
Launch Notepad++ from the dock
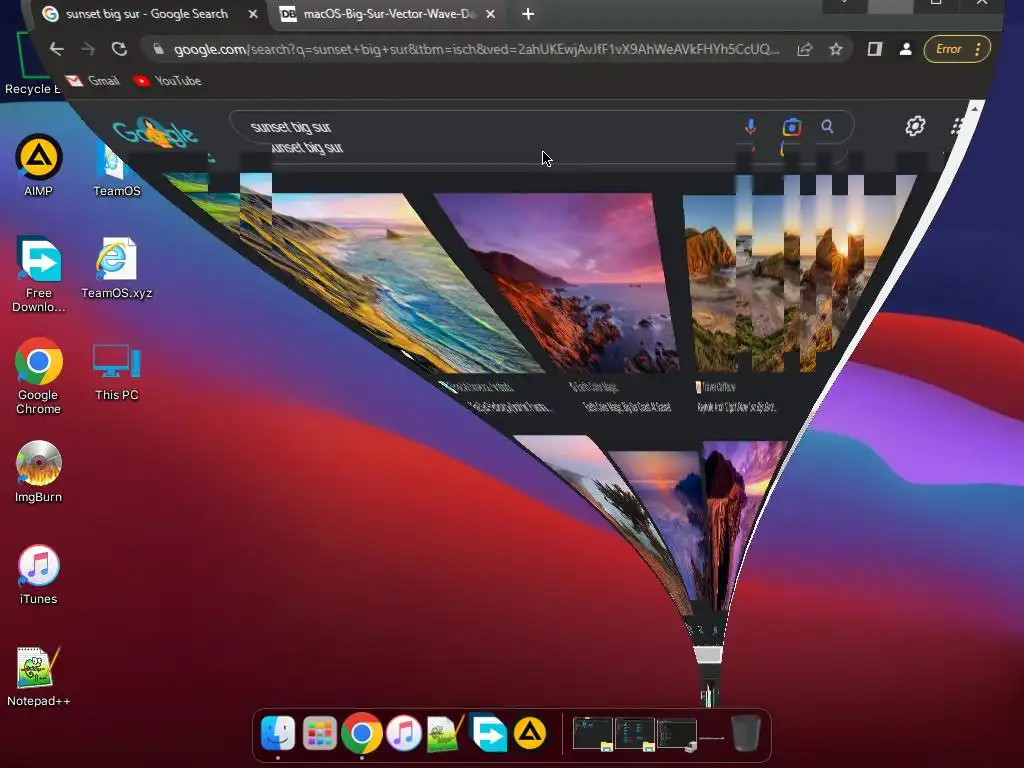point(445,733)
